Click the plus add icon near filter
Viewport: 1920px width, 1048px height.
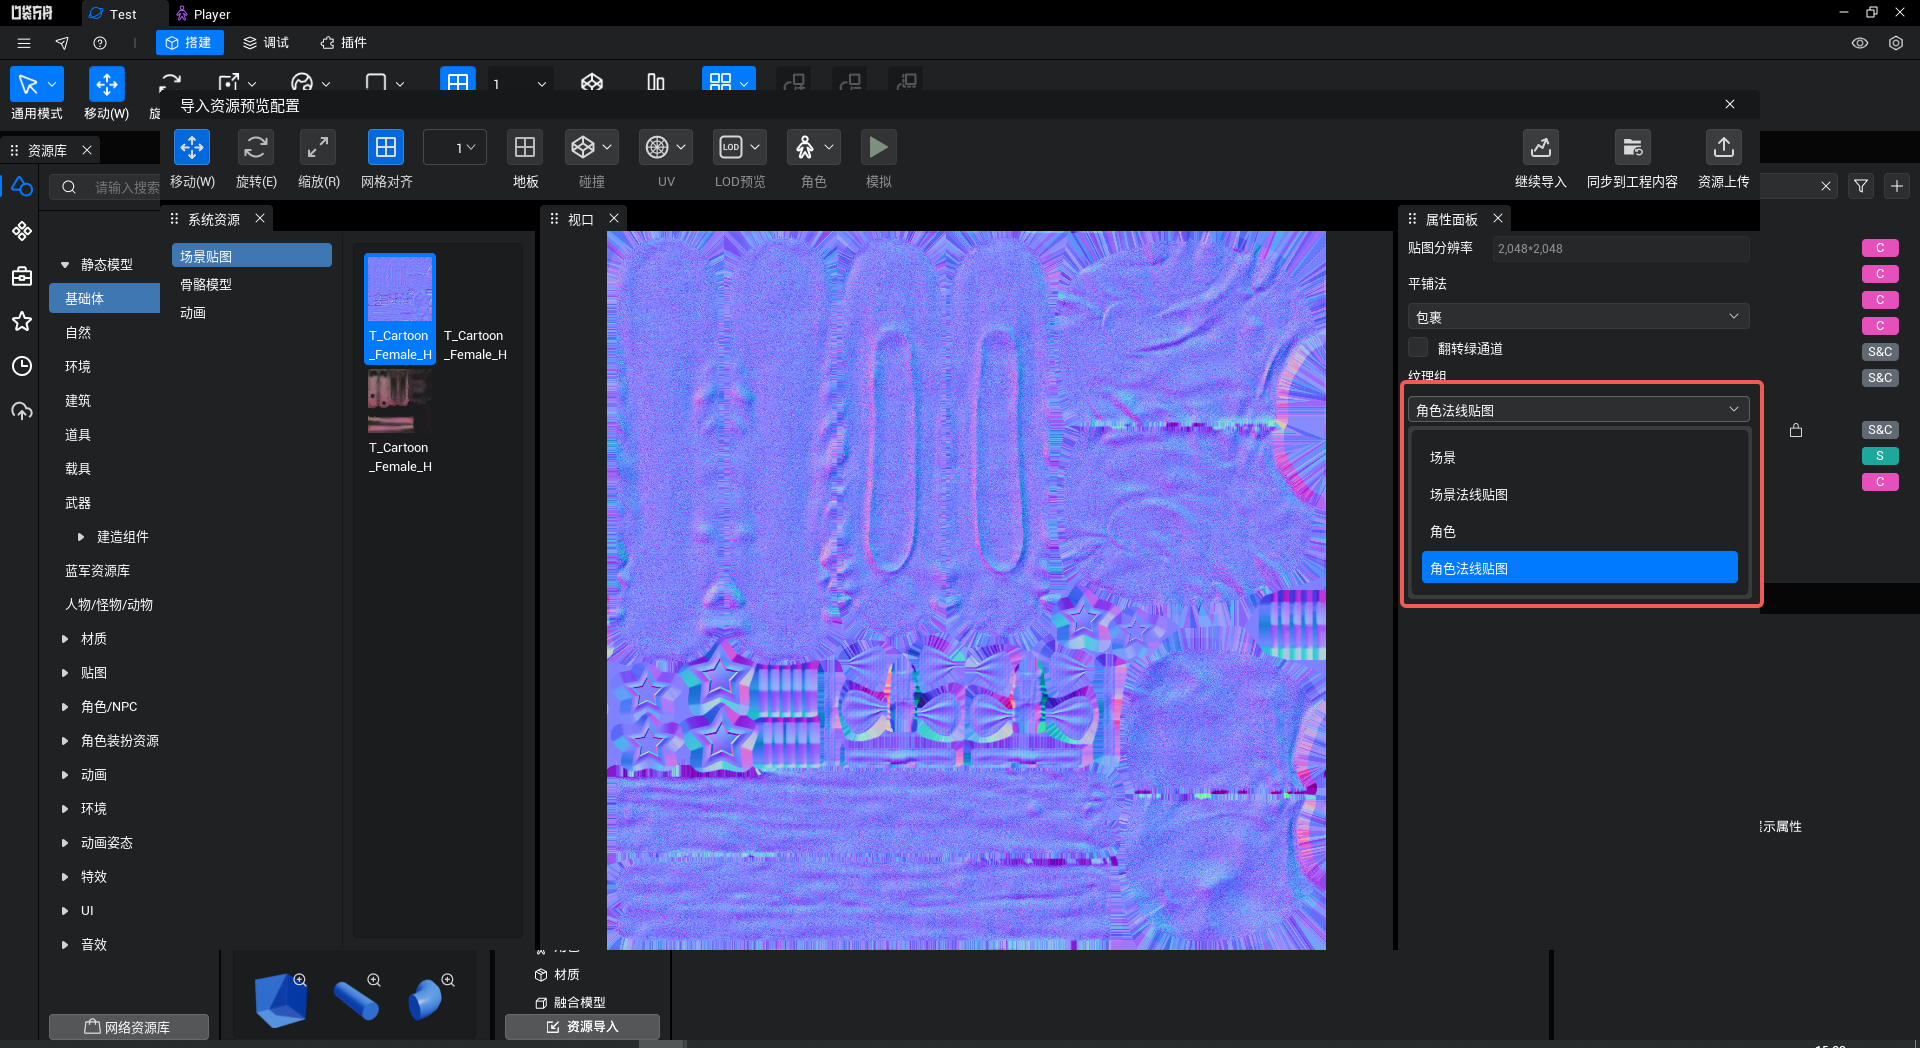(1897, 186)
